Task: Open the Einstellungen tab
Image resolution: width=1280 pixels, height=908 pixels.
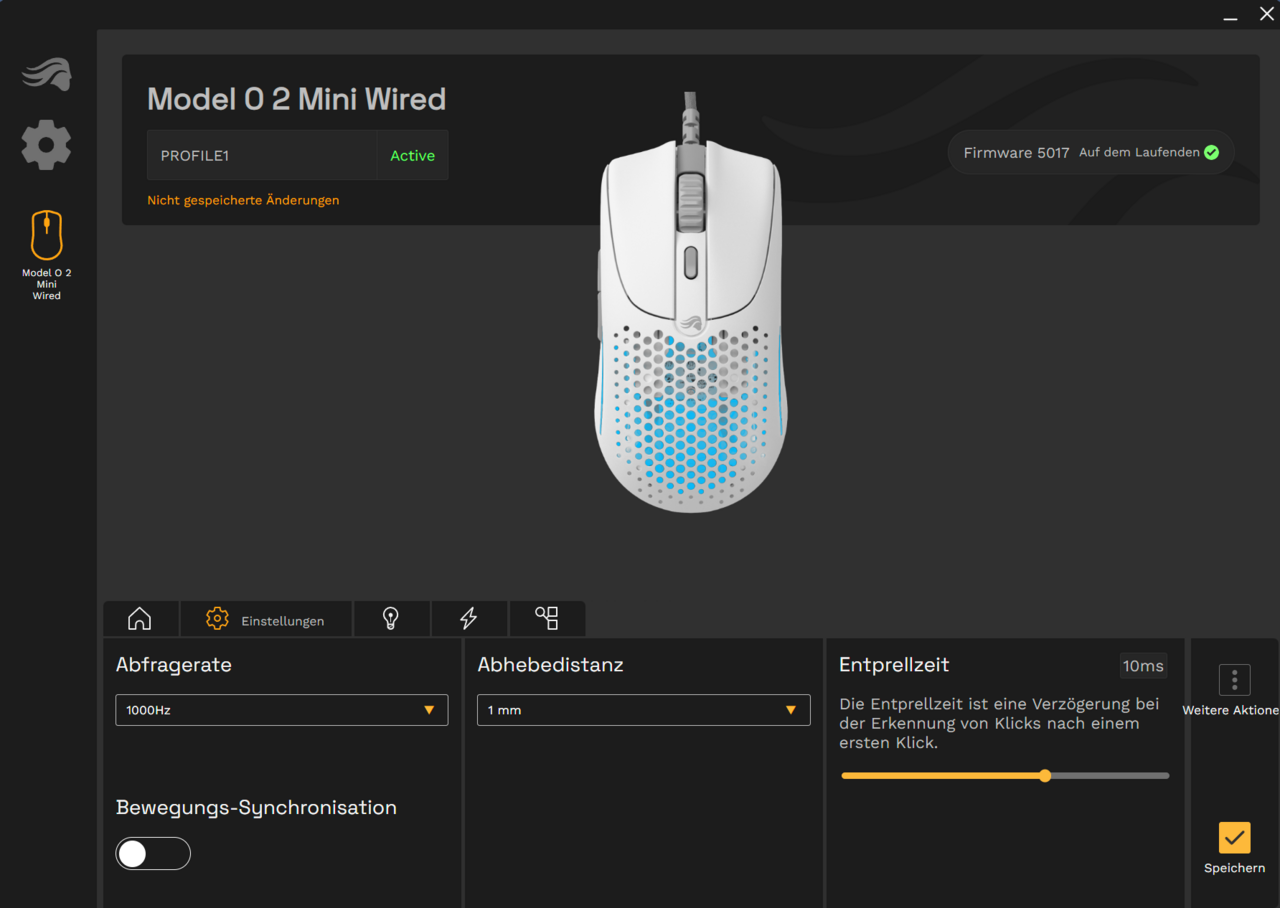Action: point(266,619)
